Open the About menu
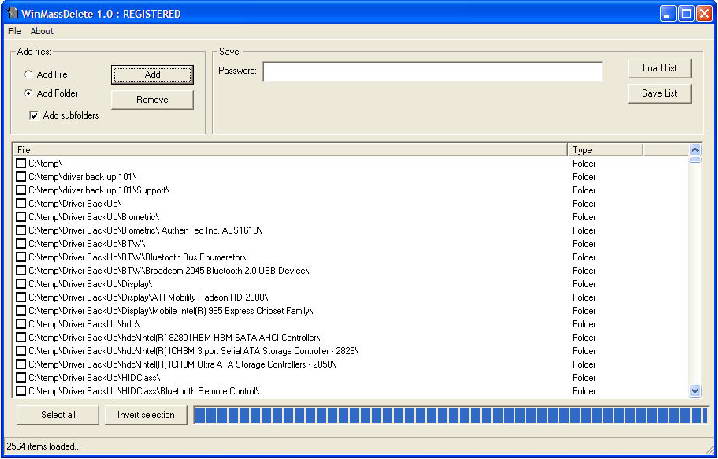Screen dimensions: 718x459 (42, 31)
